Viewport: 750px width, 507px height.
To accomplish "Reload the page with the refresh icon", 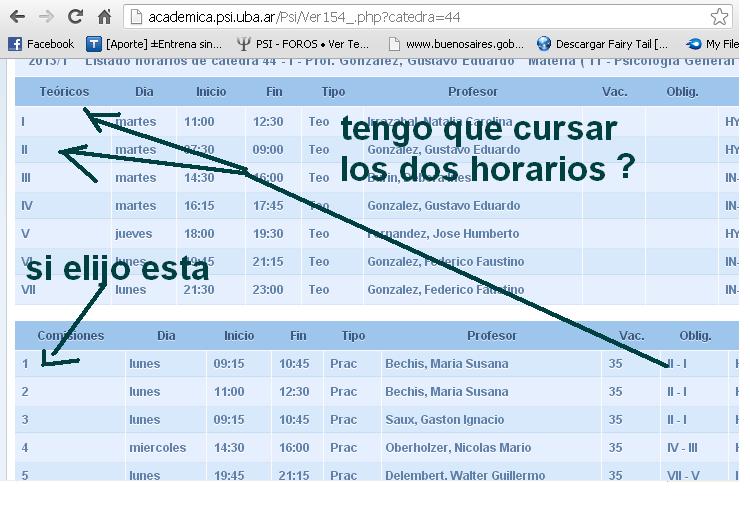I will pos(75,17).
